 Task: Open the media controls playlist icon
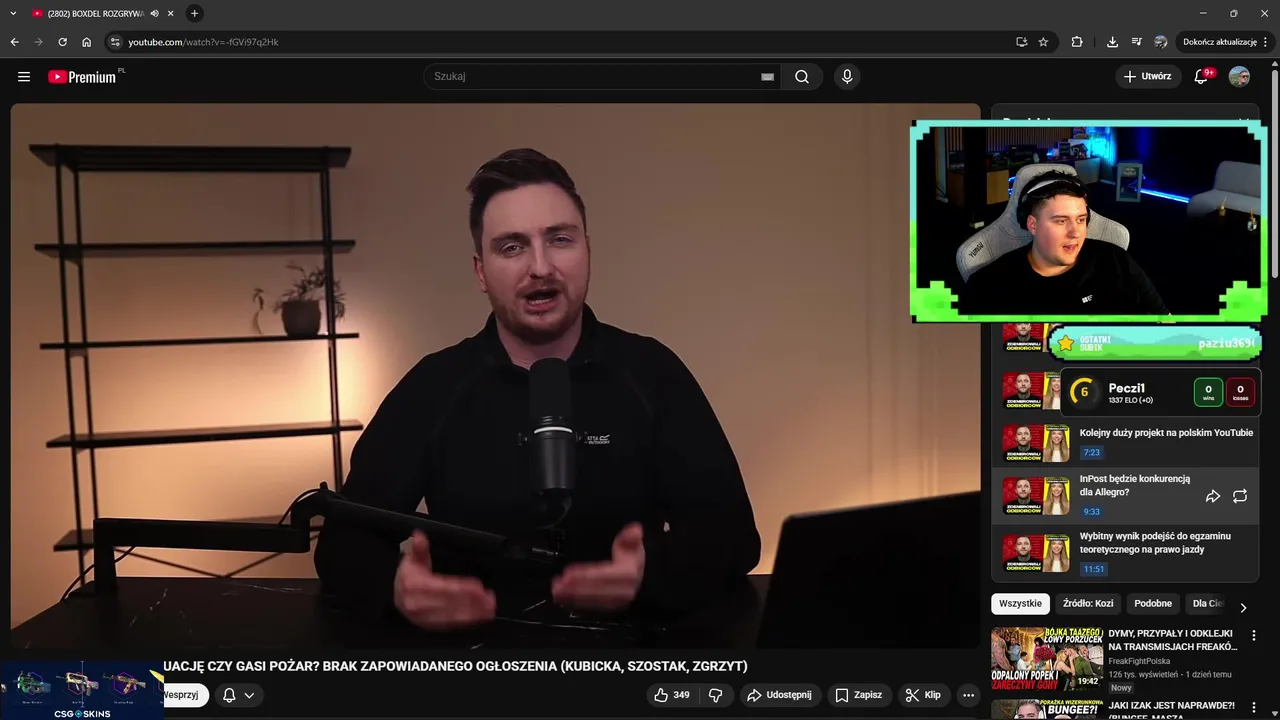coord(1136,42)
